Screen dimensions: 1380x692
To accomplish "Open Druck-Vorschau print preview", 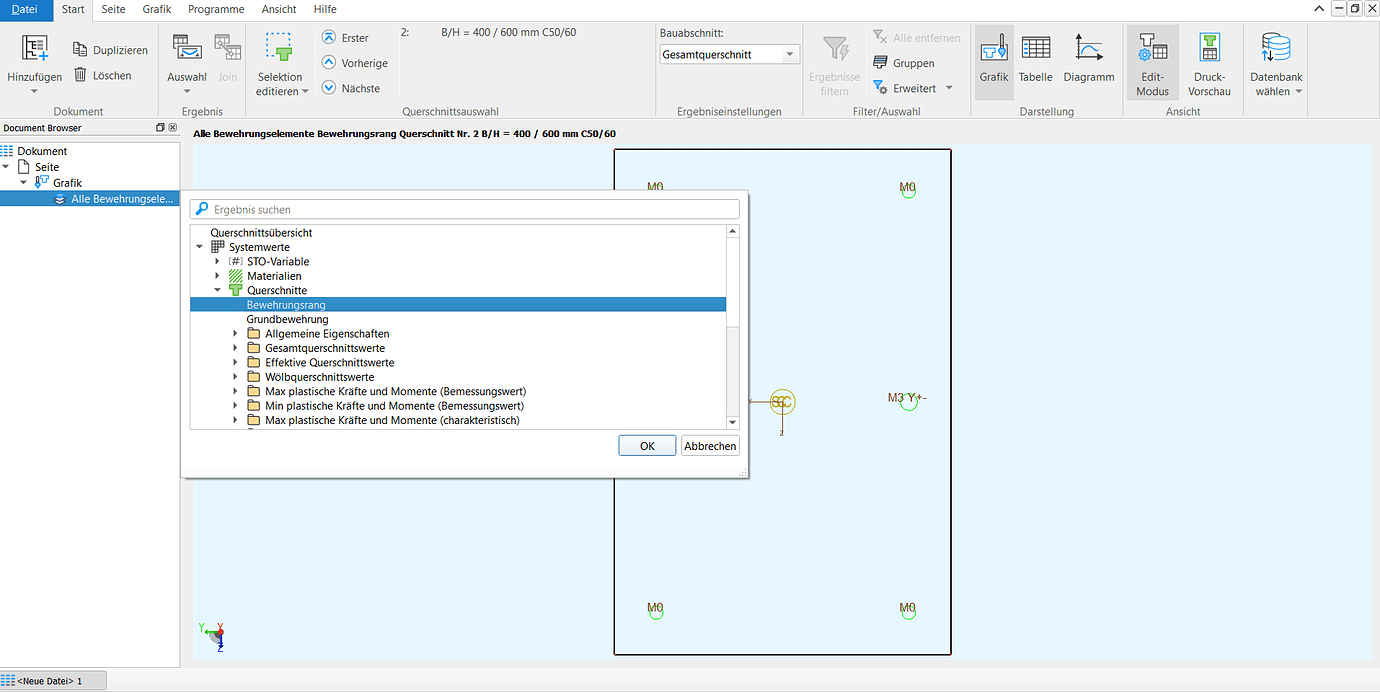I will pyautogui.click(x=1209, y=62).
